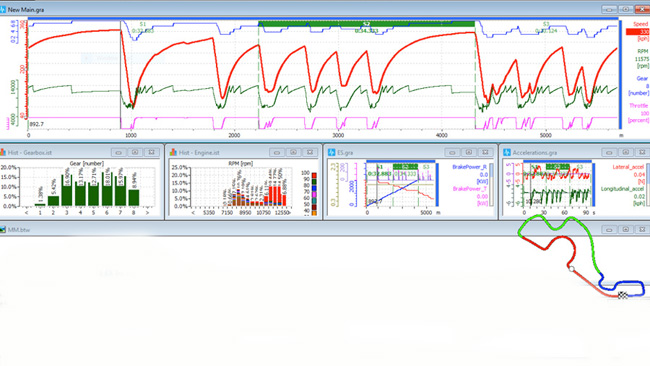Click the white position marker on track map
The width and height of the screenshot is (650, 366).
point(572,269)
